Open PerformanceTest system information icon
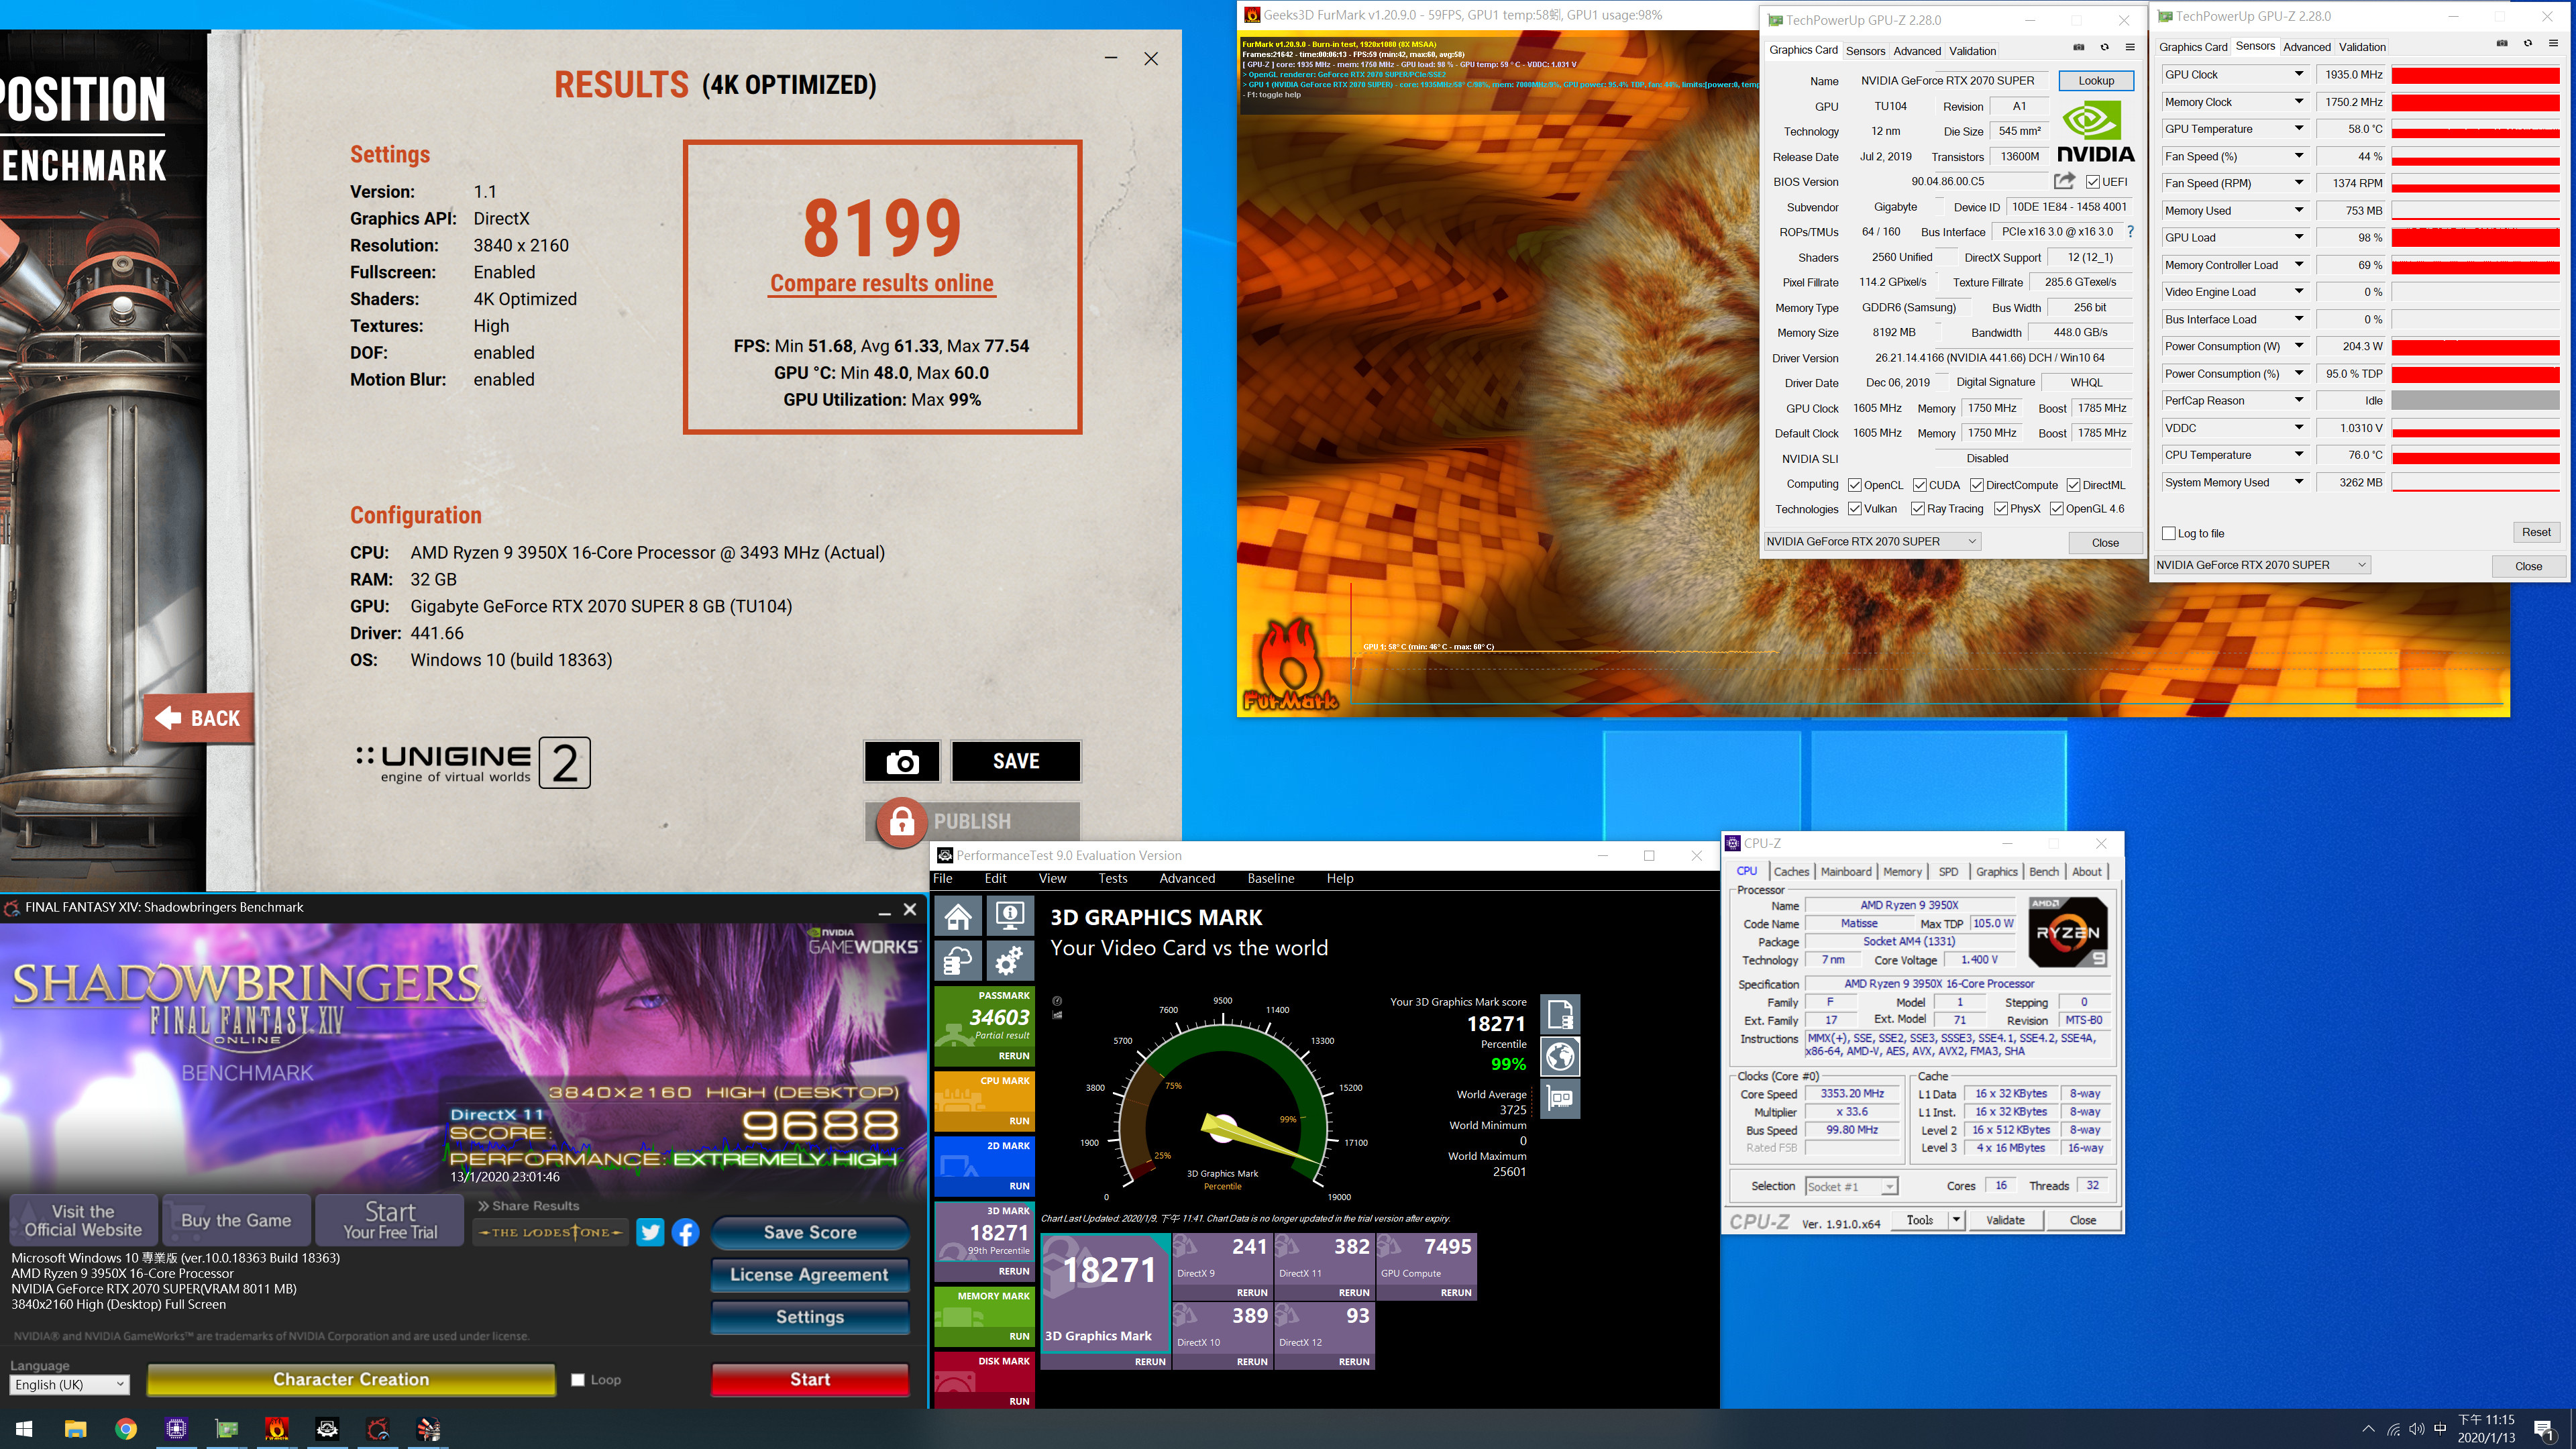 [x=1010, y=915]
